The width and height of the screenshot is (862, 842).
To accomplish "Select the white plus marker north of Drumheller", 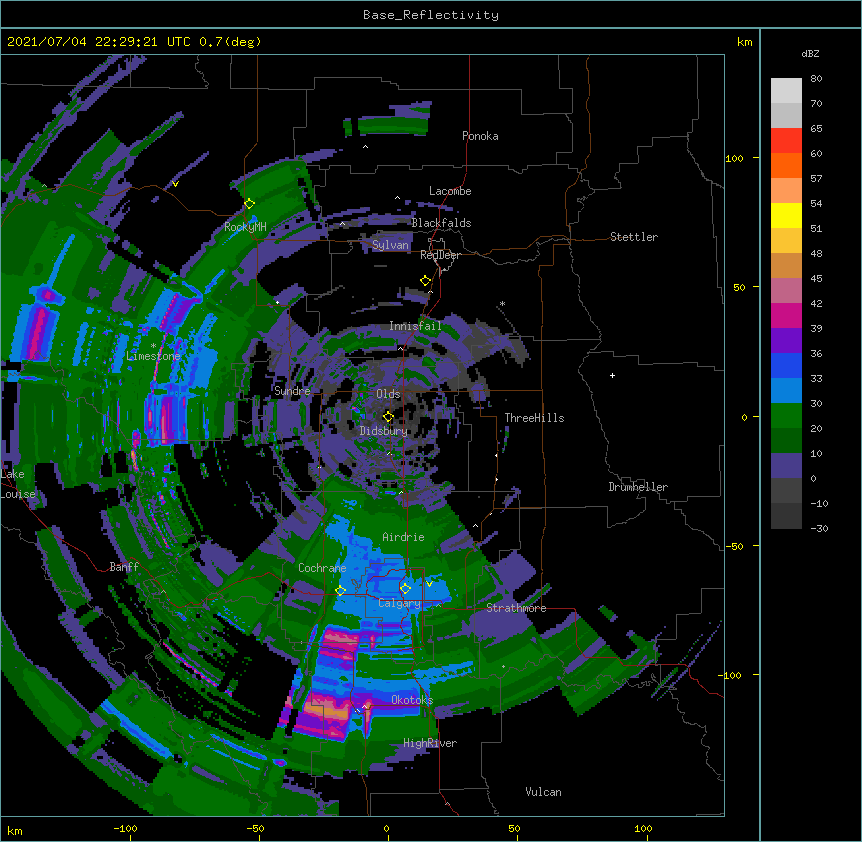I will point(612,375).
